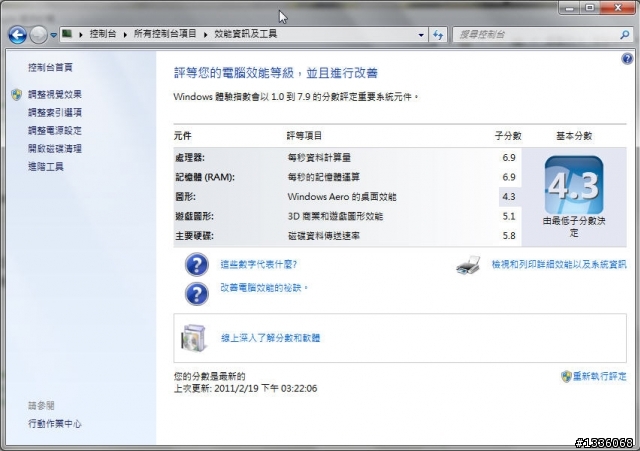Open 調整電源設定 link

point(55,131)
